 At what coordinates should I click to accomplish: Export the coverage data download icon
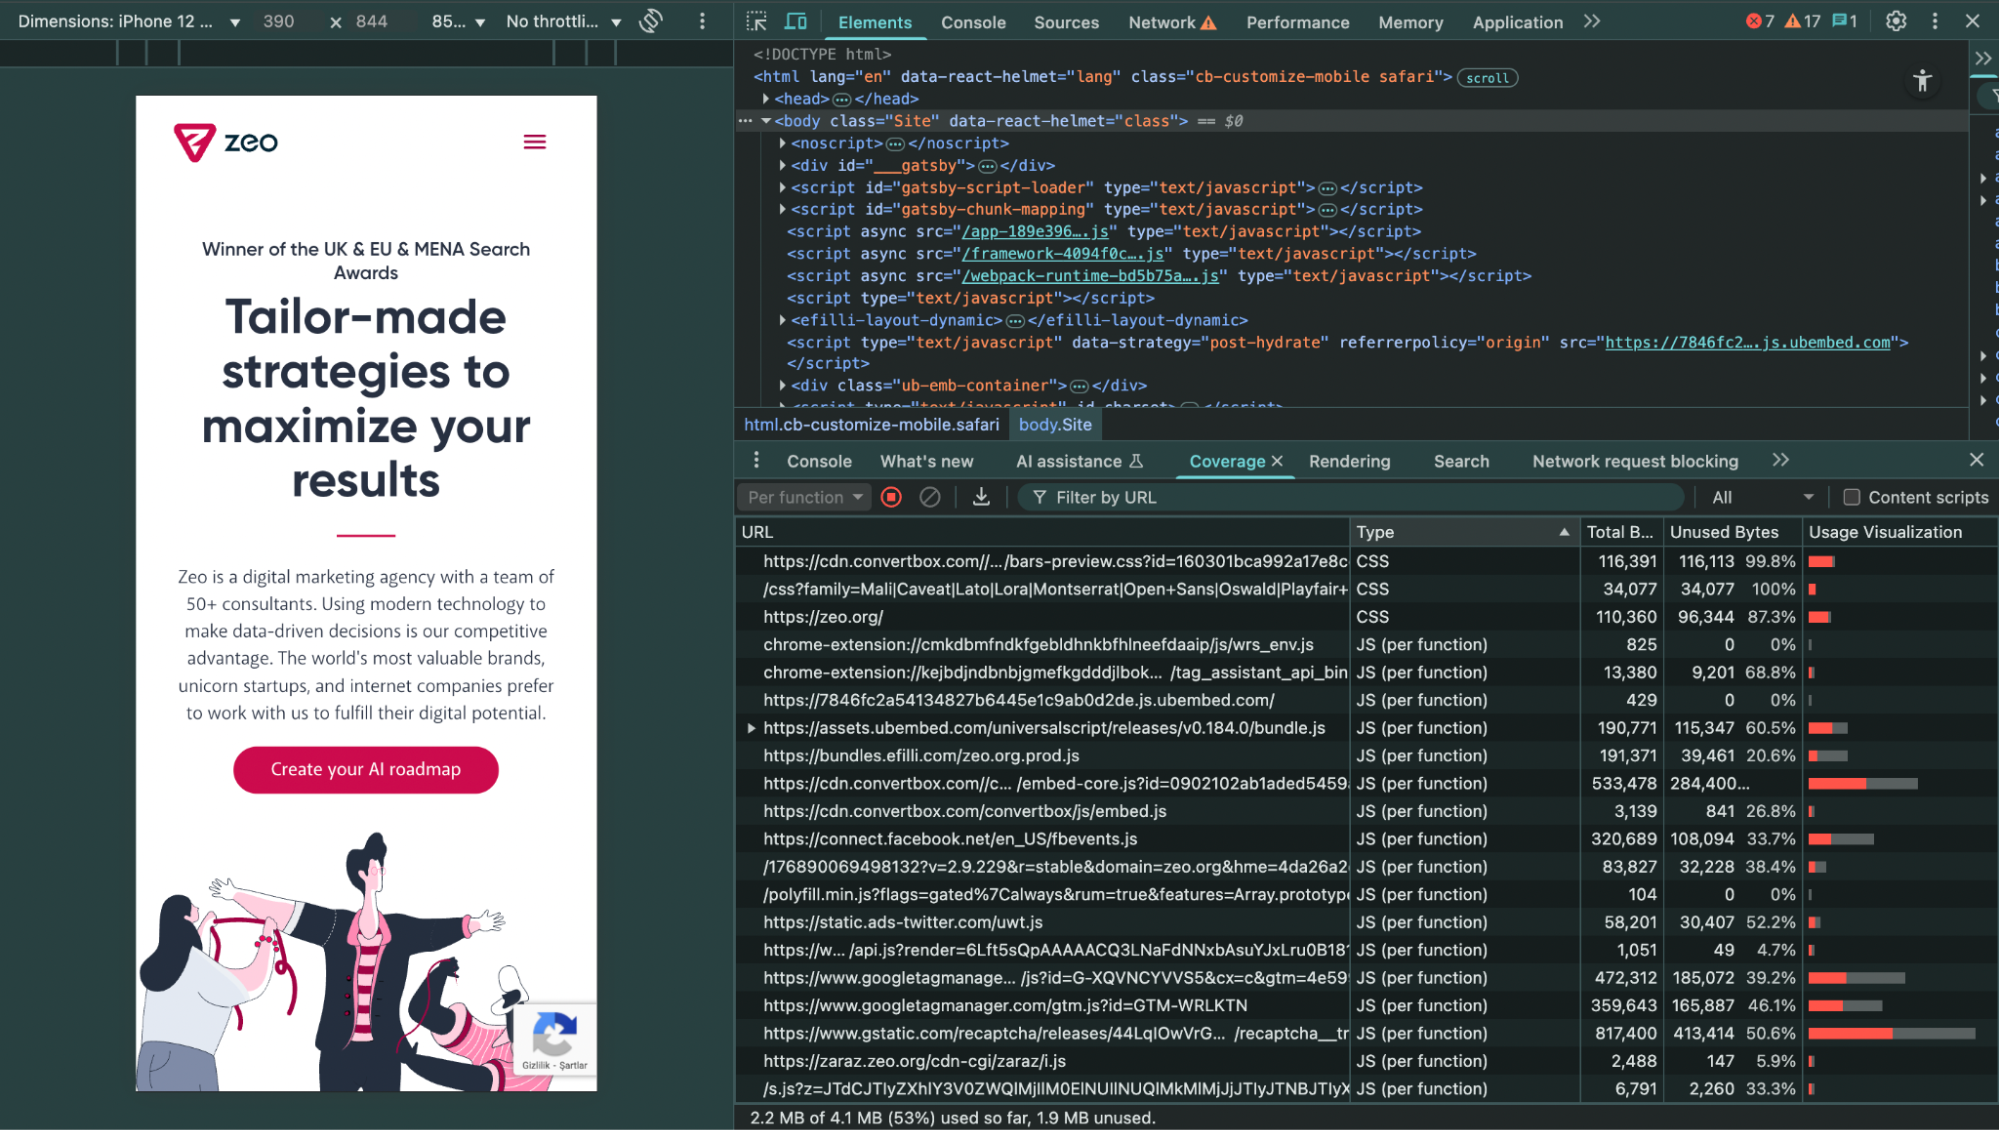[x=981, y=497]
